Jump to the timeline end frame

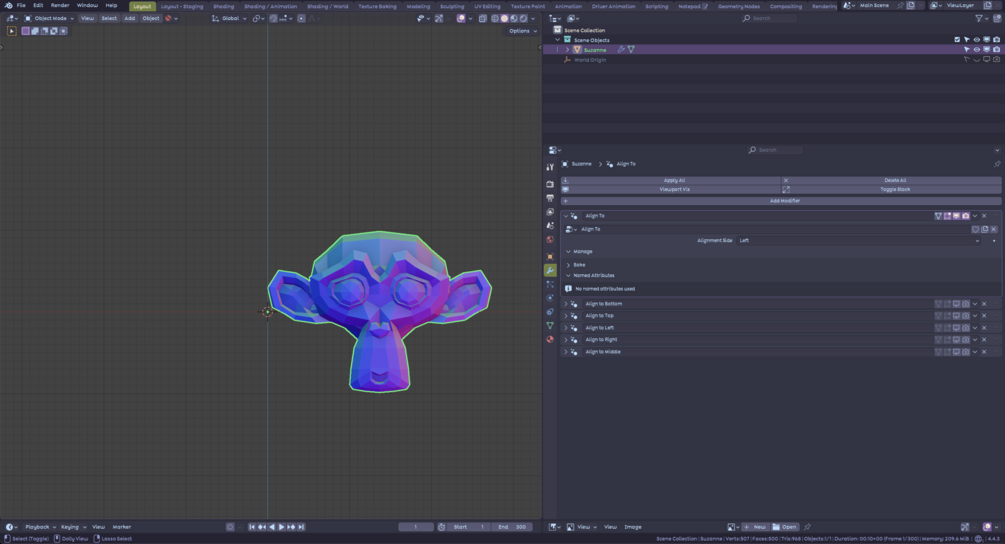301,527
